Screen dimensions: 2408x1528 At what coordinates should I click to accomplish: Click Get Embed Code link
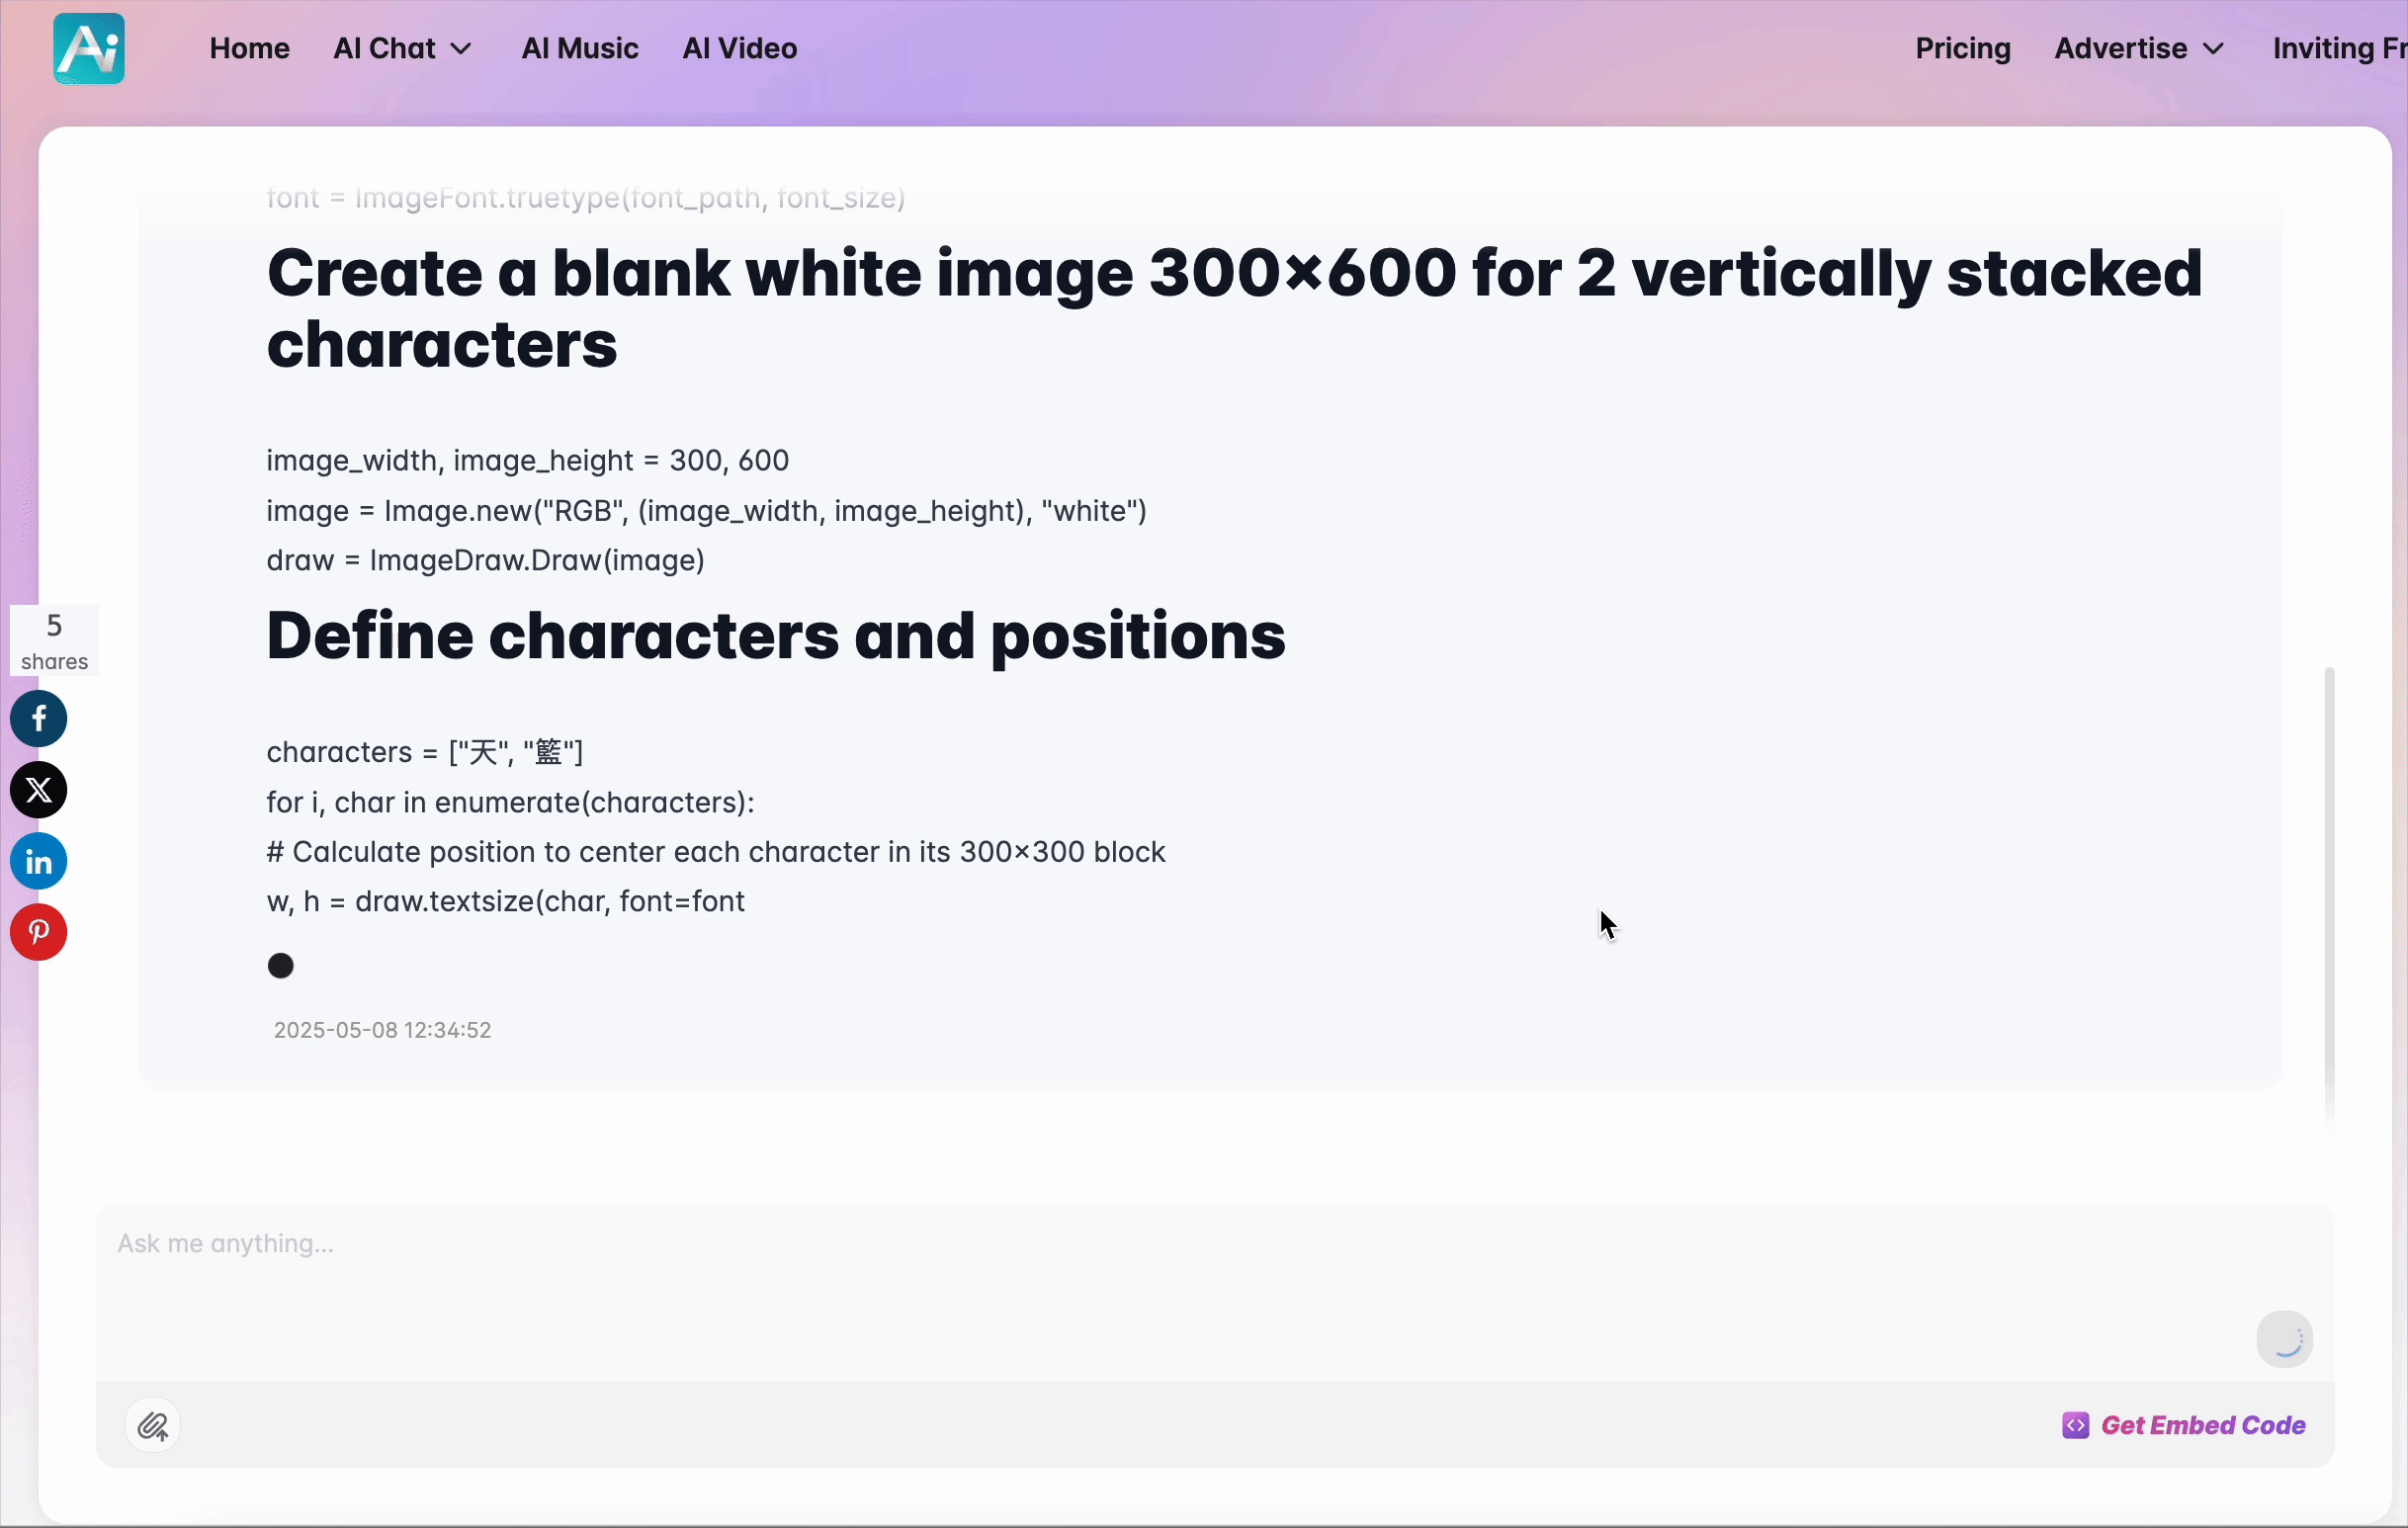tap(2203, 1425)
